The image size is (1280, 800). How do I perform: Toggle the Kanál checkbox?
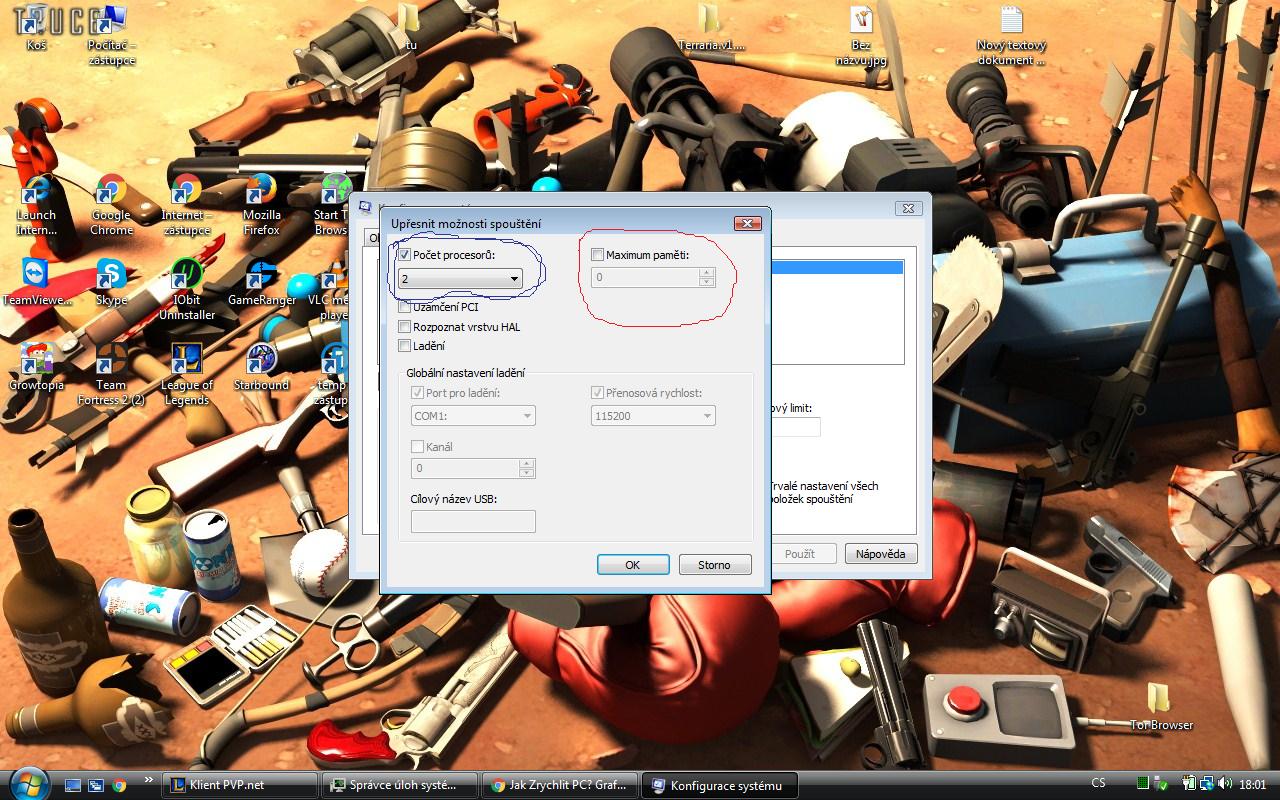(x=418, y=447)
